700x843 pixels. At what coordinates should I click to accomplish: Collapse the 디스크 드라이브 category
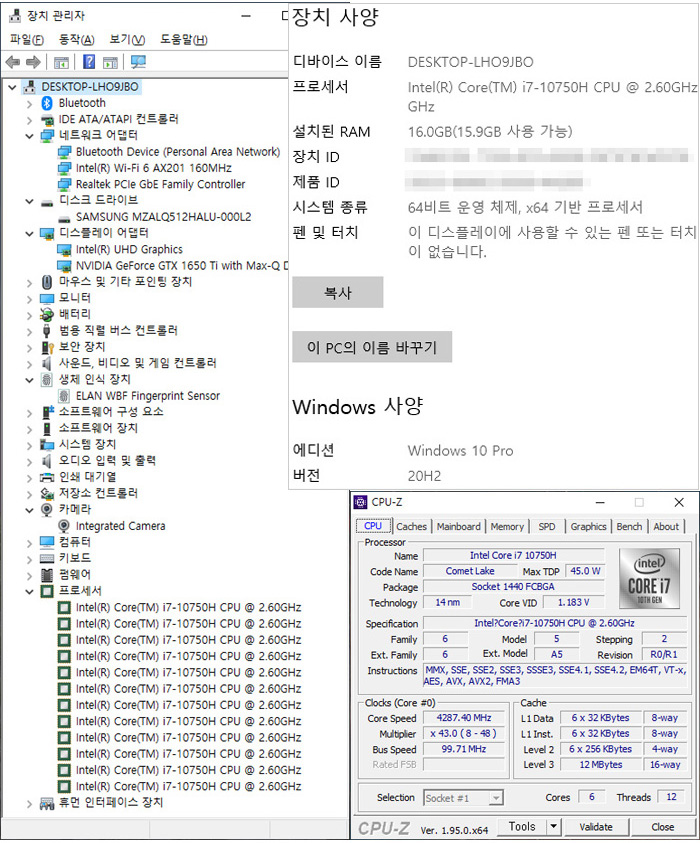(x=30, y=202)
